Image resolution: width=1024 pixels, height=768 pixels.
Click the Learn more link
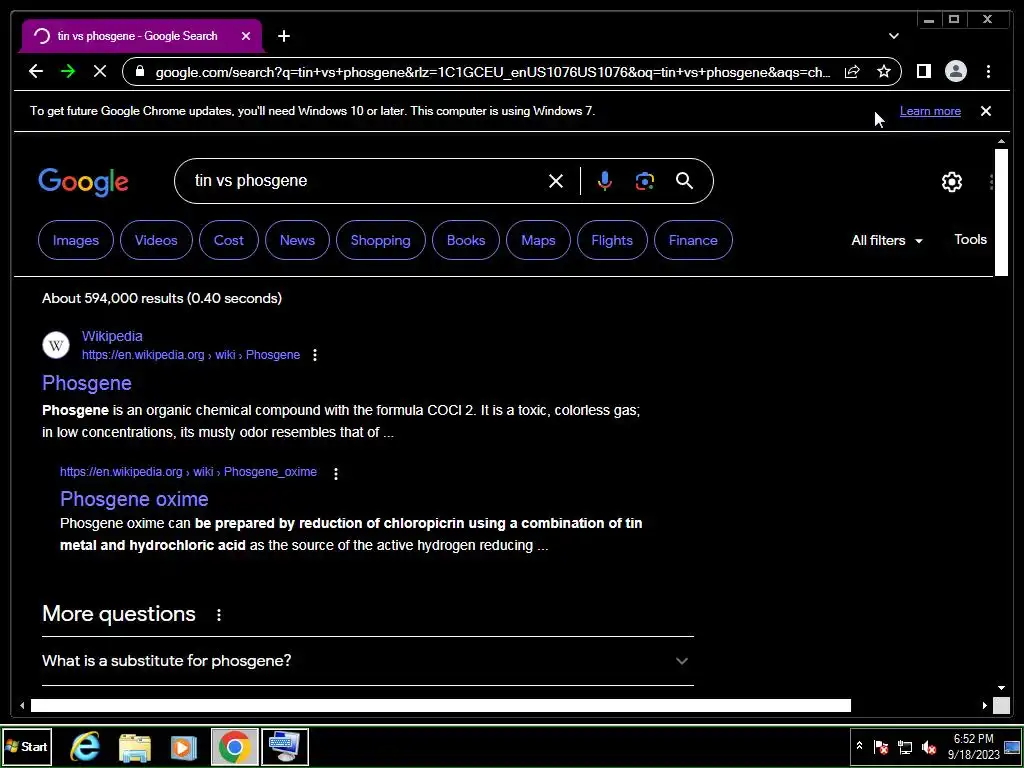930,111
